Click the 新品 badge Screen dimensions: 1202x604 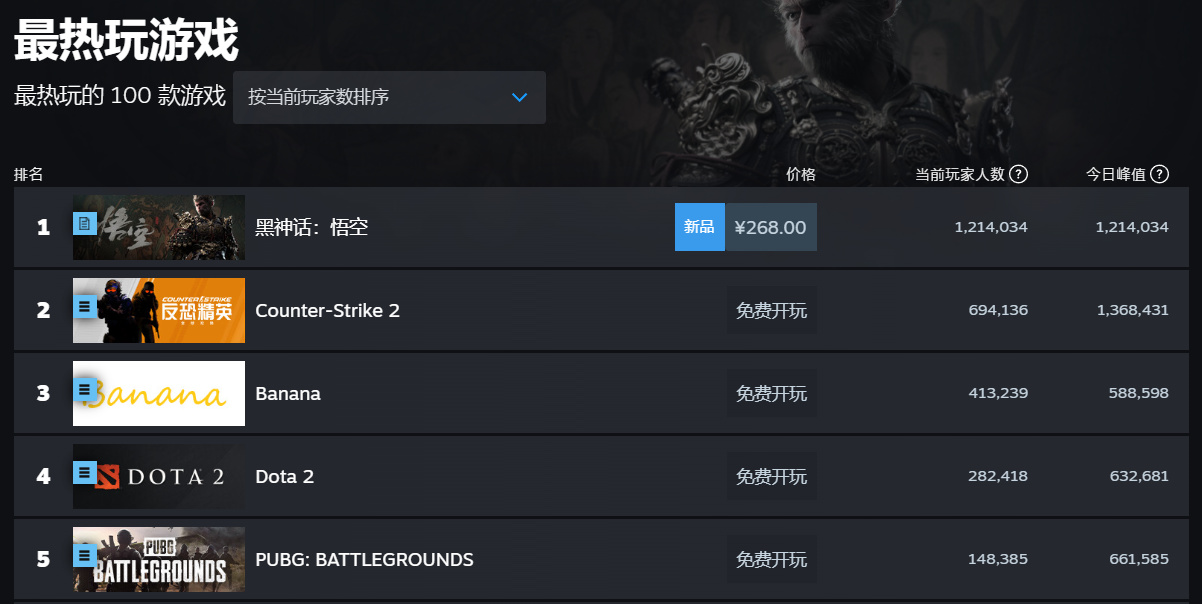click(700, 227)
